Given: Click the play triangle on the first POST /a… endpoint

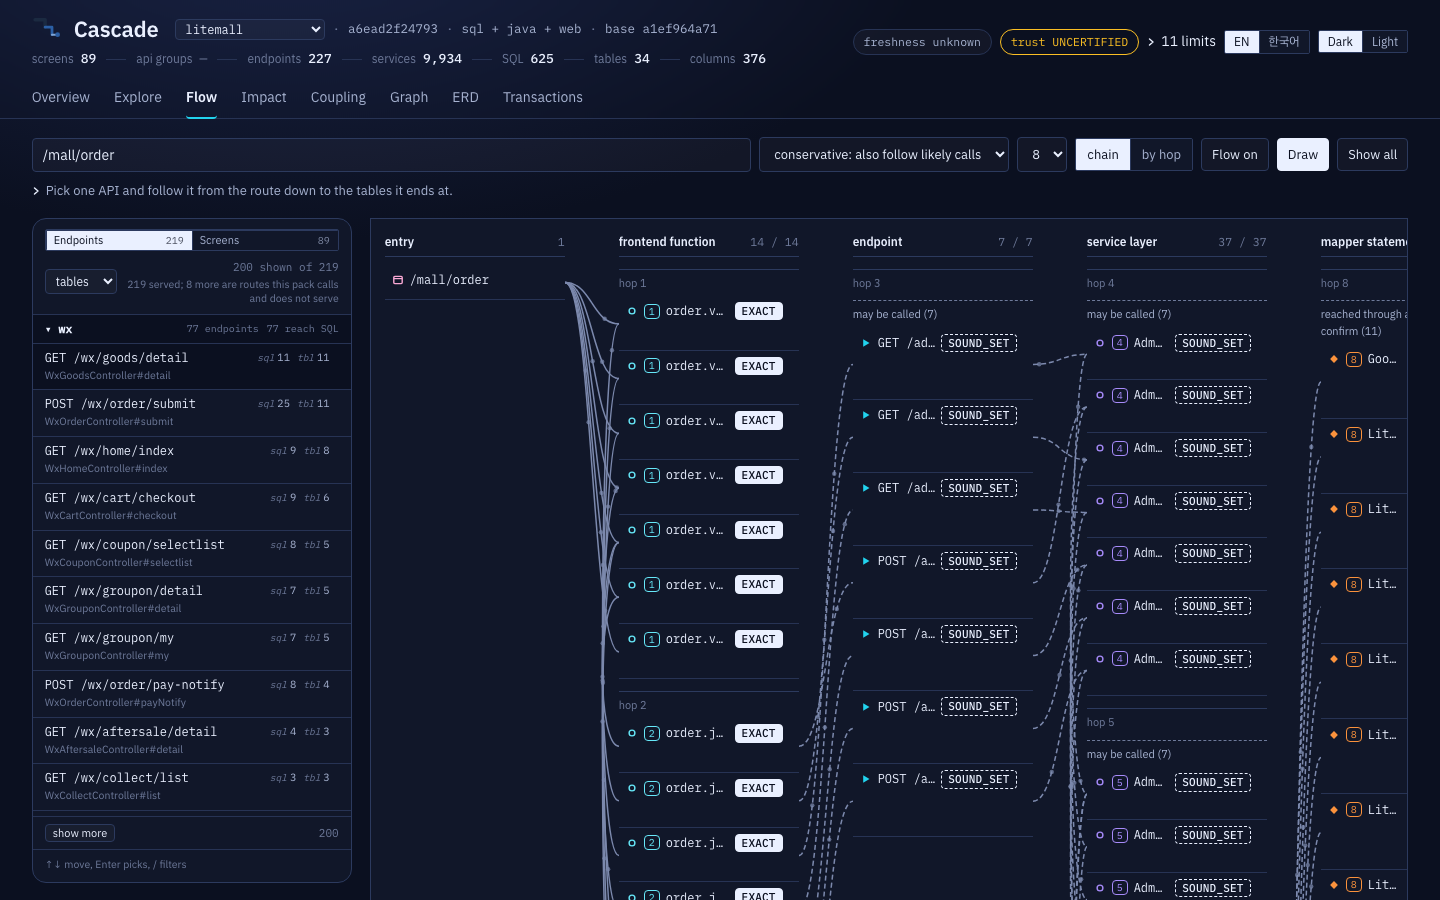Looking at the screenshot, I should point(866,561).
